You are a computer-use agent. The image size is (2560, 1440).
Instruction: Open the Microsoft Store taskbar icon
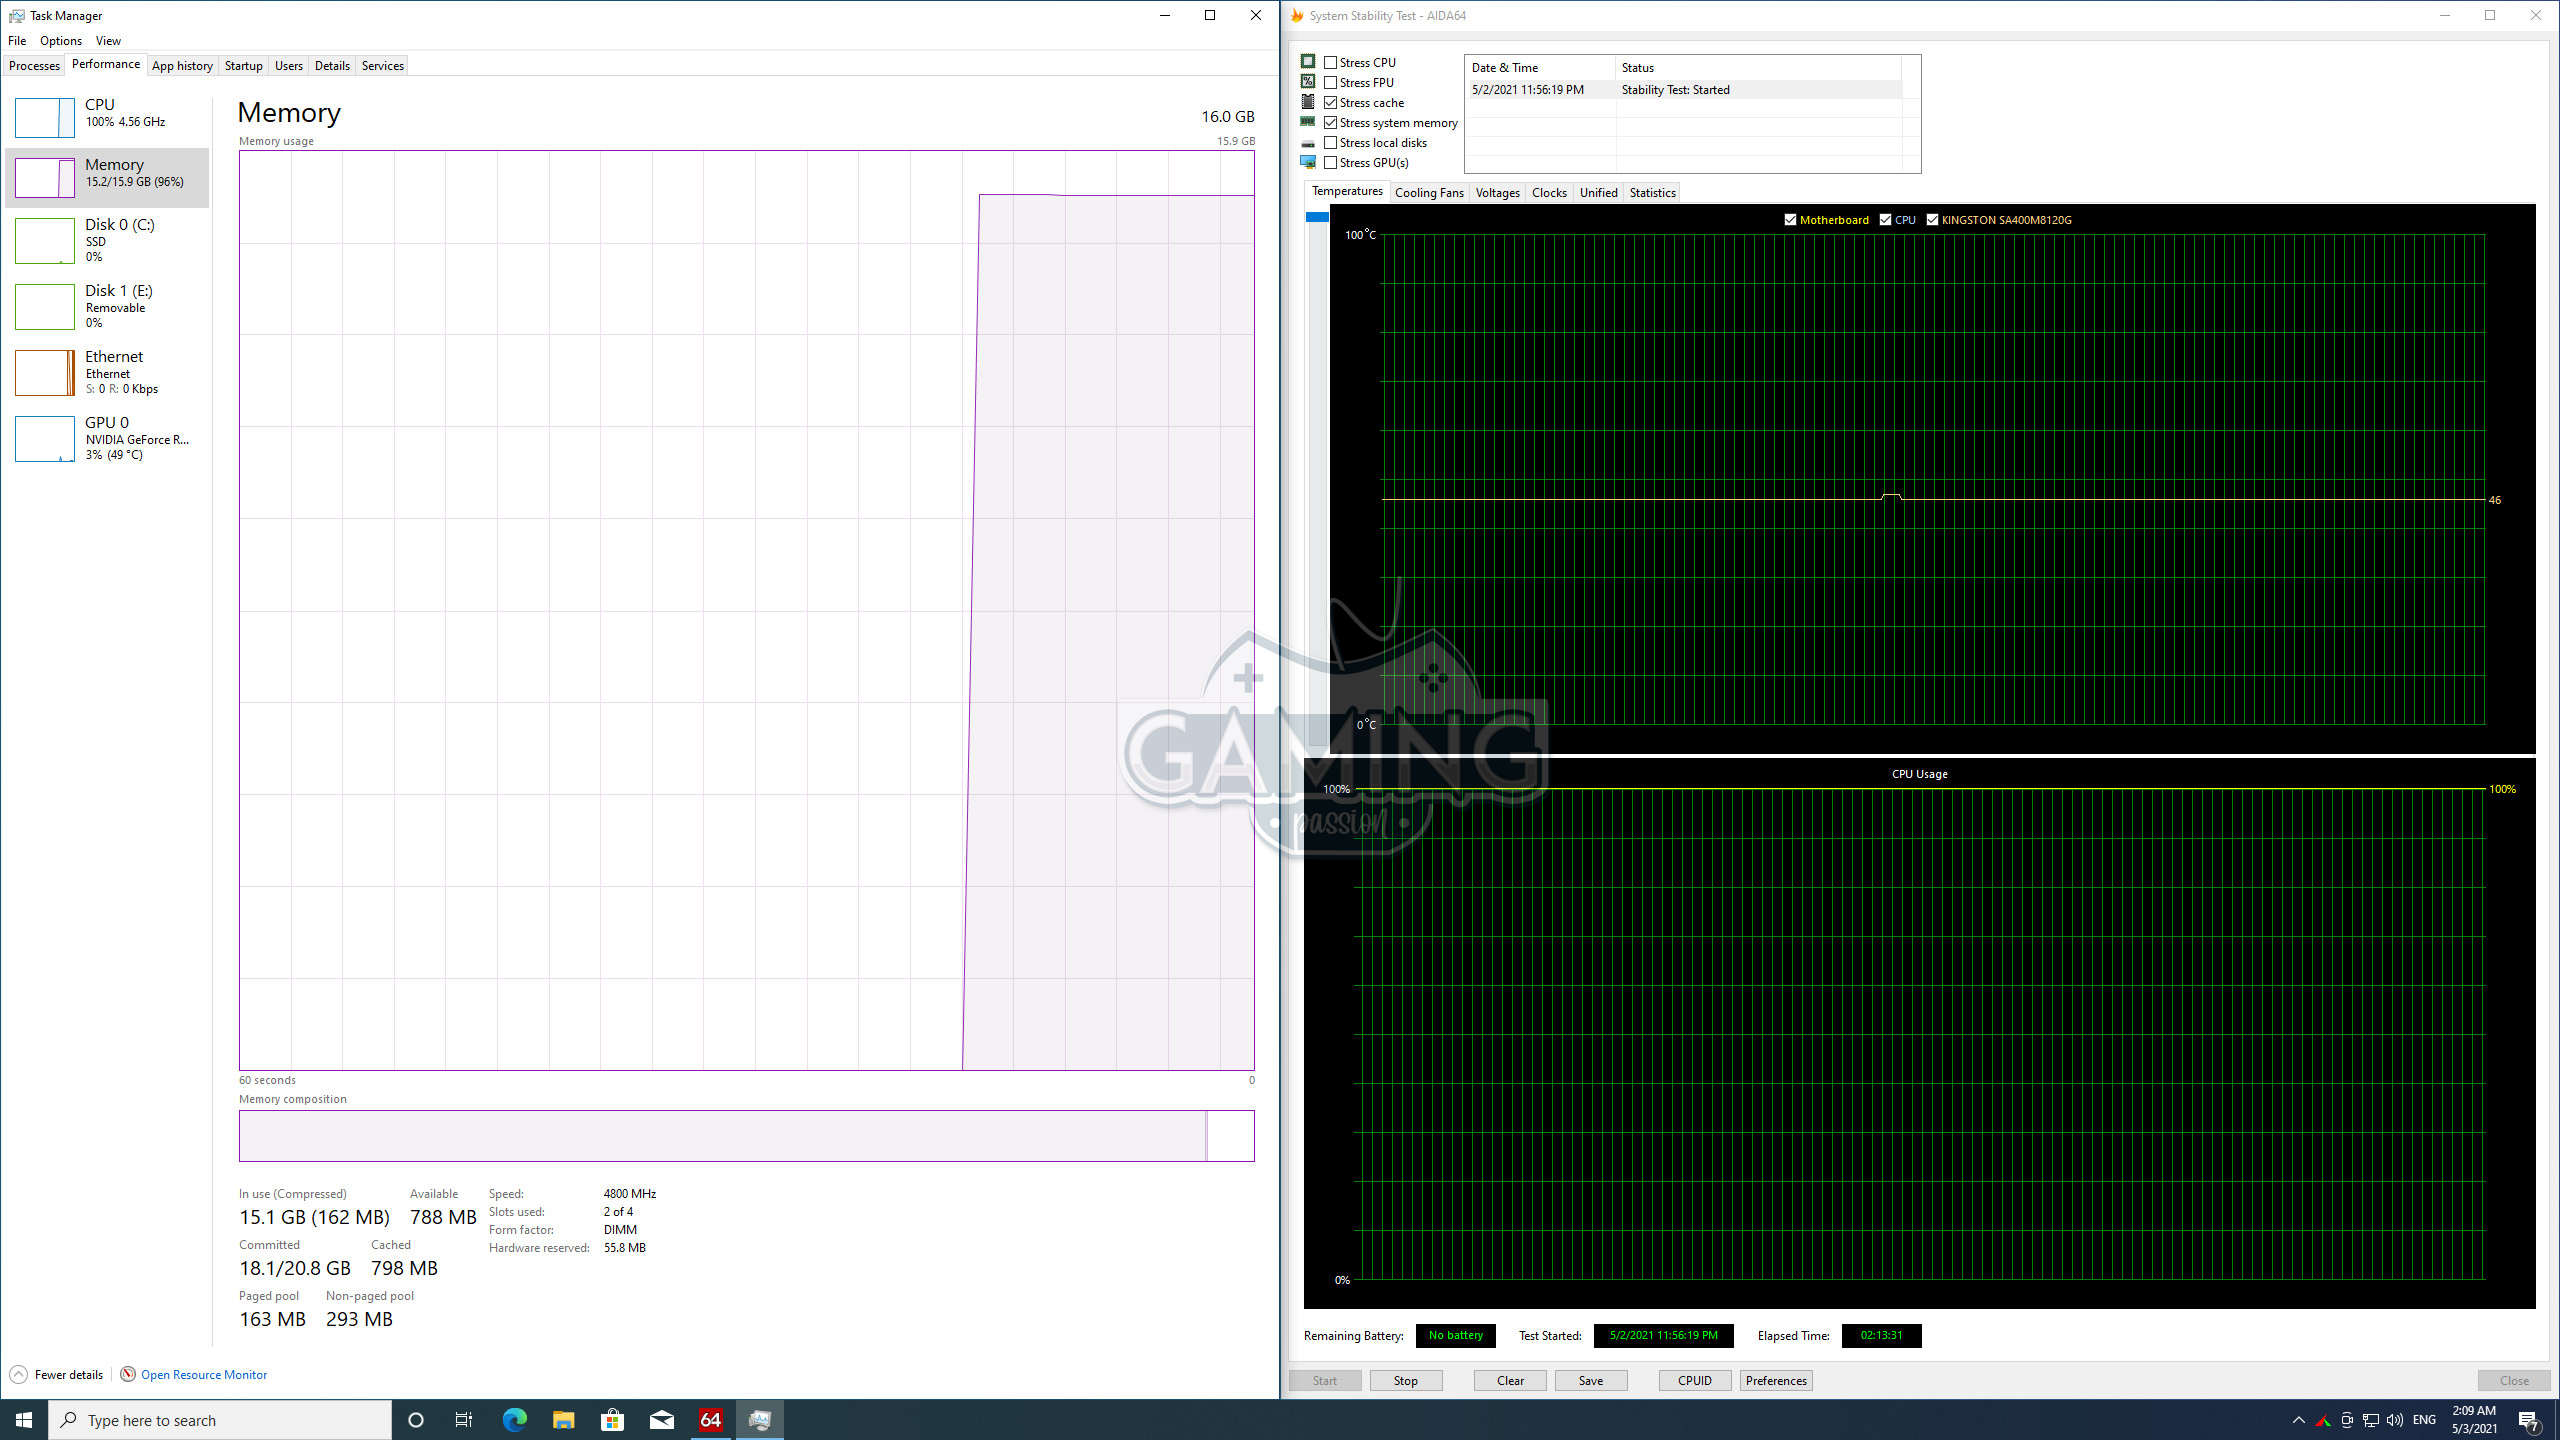coord(612,1420)
